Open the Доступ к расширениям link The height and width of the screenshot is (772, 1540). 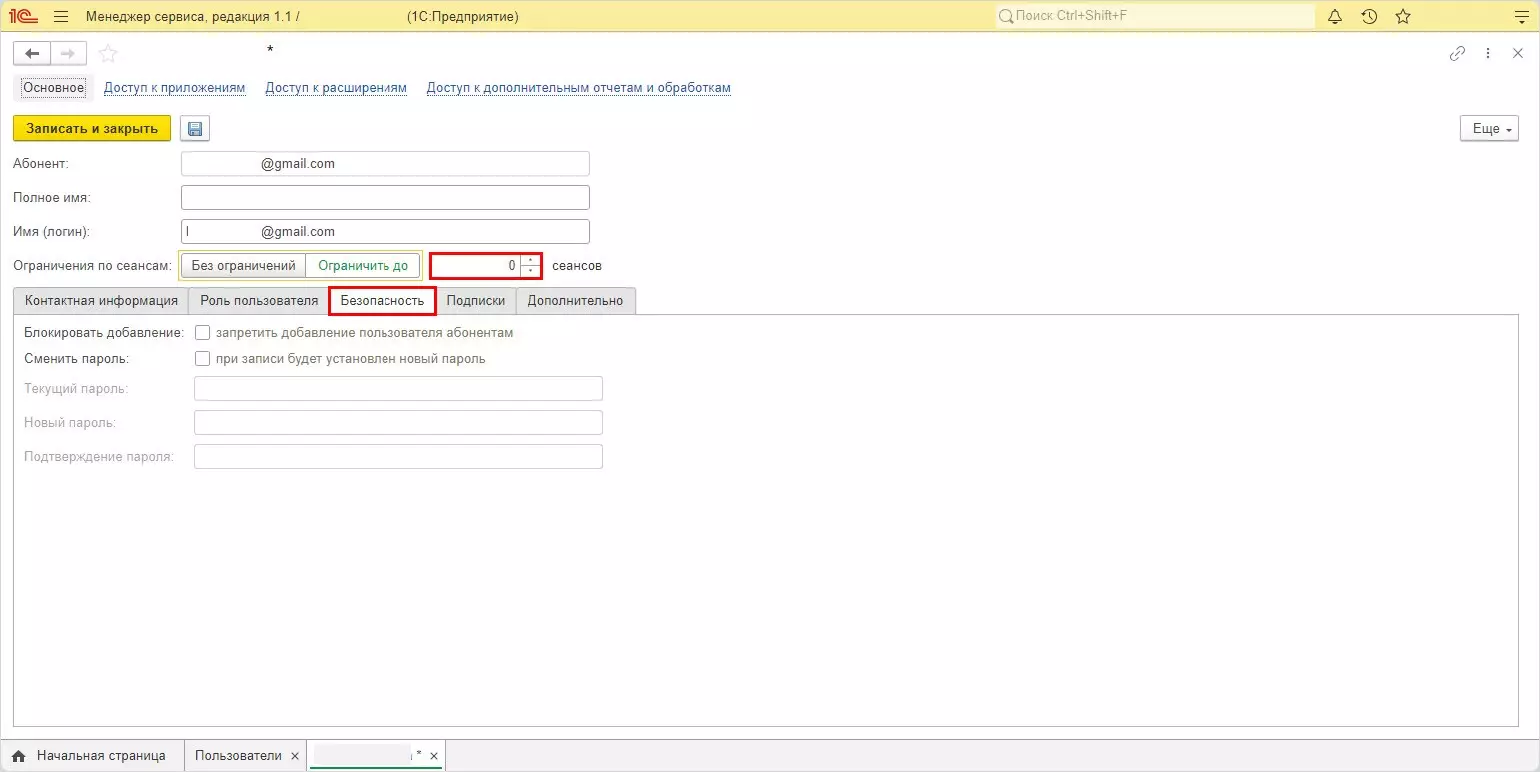[336, 88]
